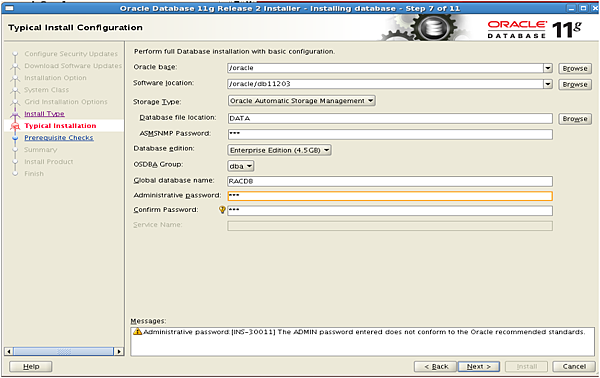Minimize the installer window
This screenshot has width=600, height=378.
(x=572, y=8)
